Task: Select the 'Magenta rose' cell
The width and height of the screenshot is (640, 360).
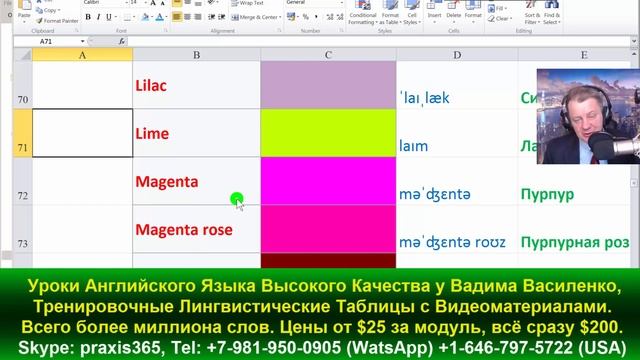Action: [x=196, y=229]
